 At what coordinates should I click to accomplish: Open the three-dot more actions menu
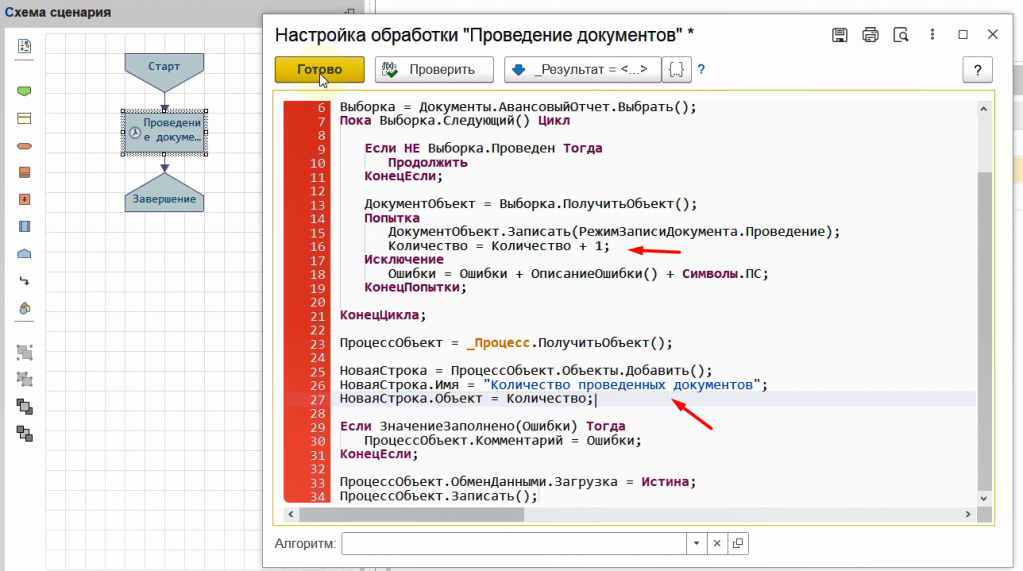932,35
